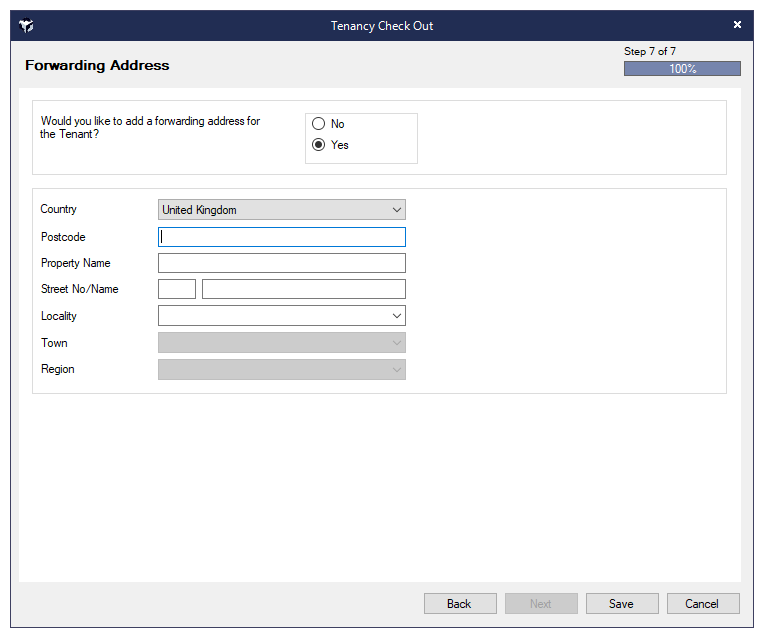
Task: Click the street name text field
Action: (303, 289)
